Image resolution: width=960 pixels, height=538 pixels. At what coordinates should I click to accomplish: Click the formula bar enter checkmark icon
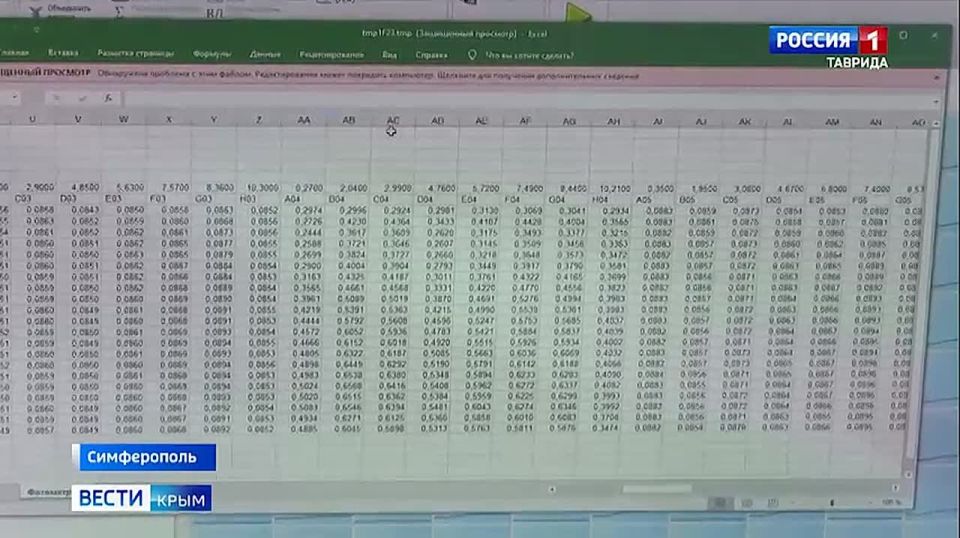pos(82,98)
